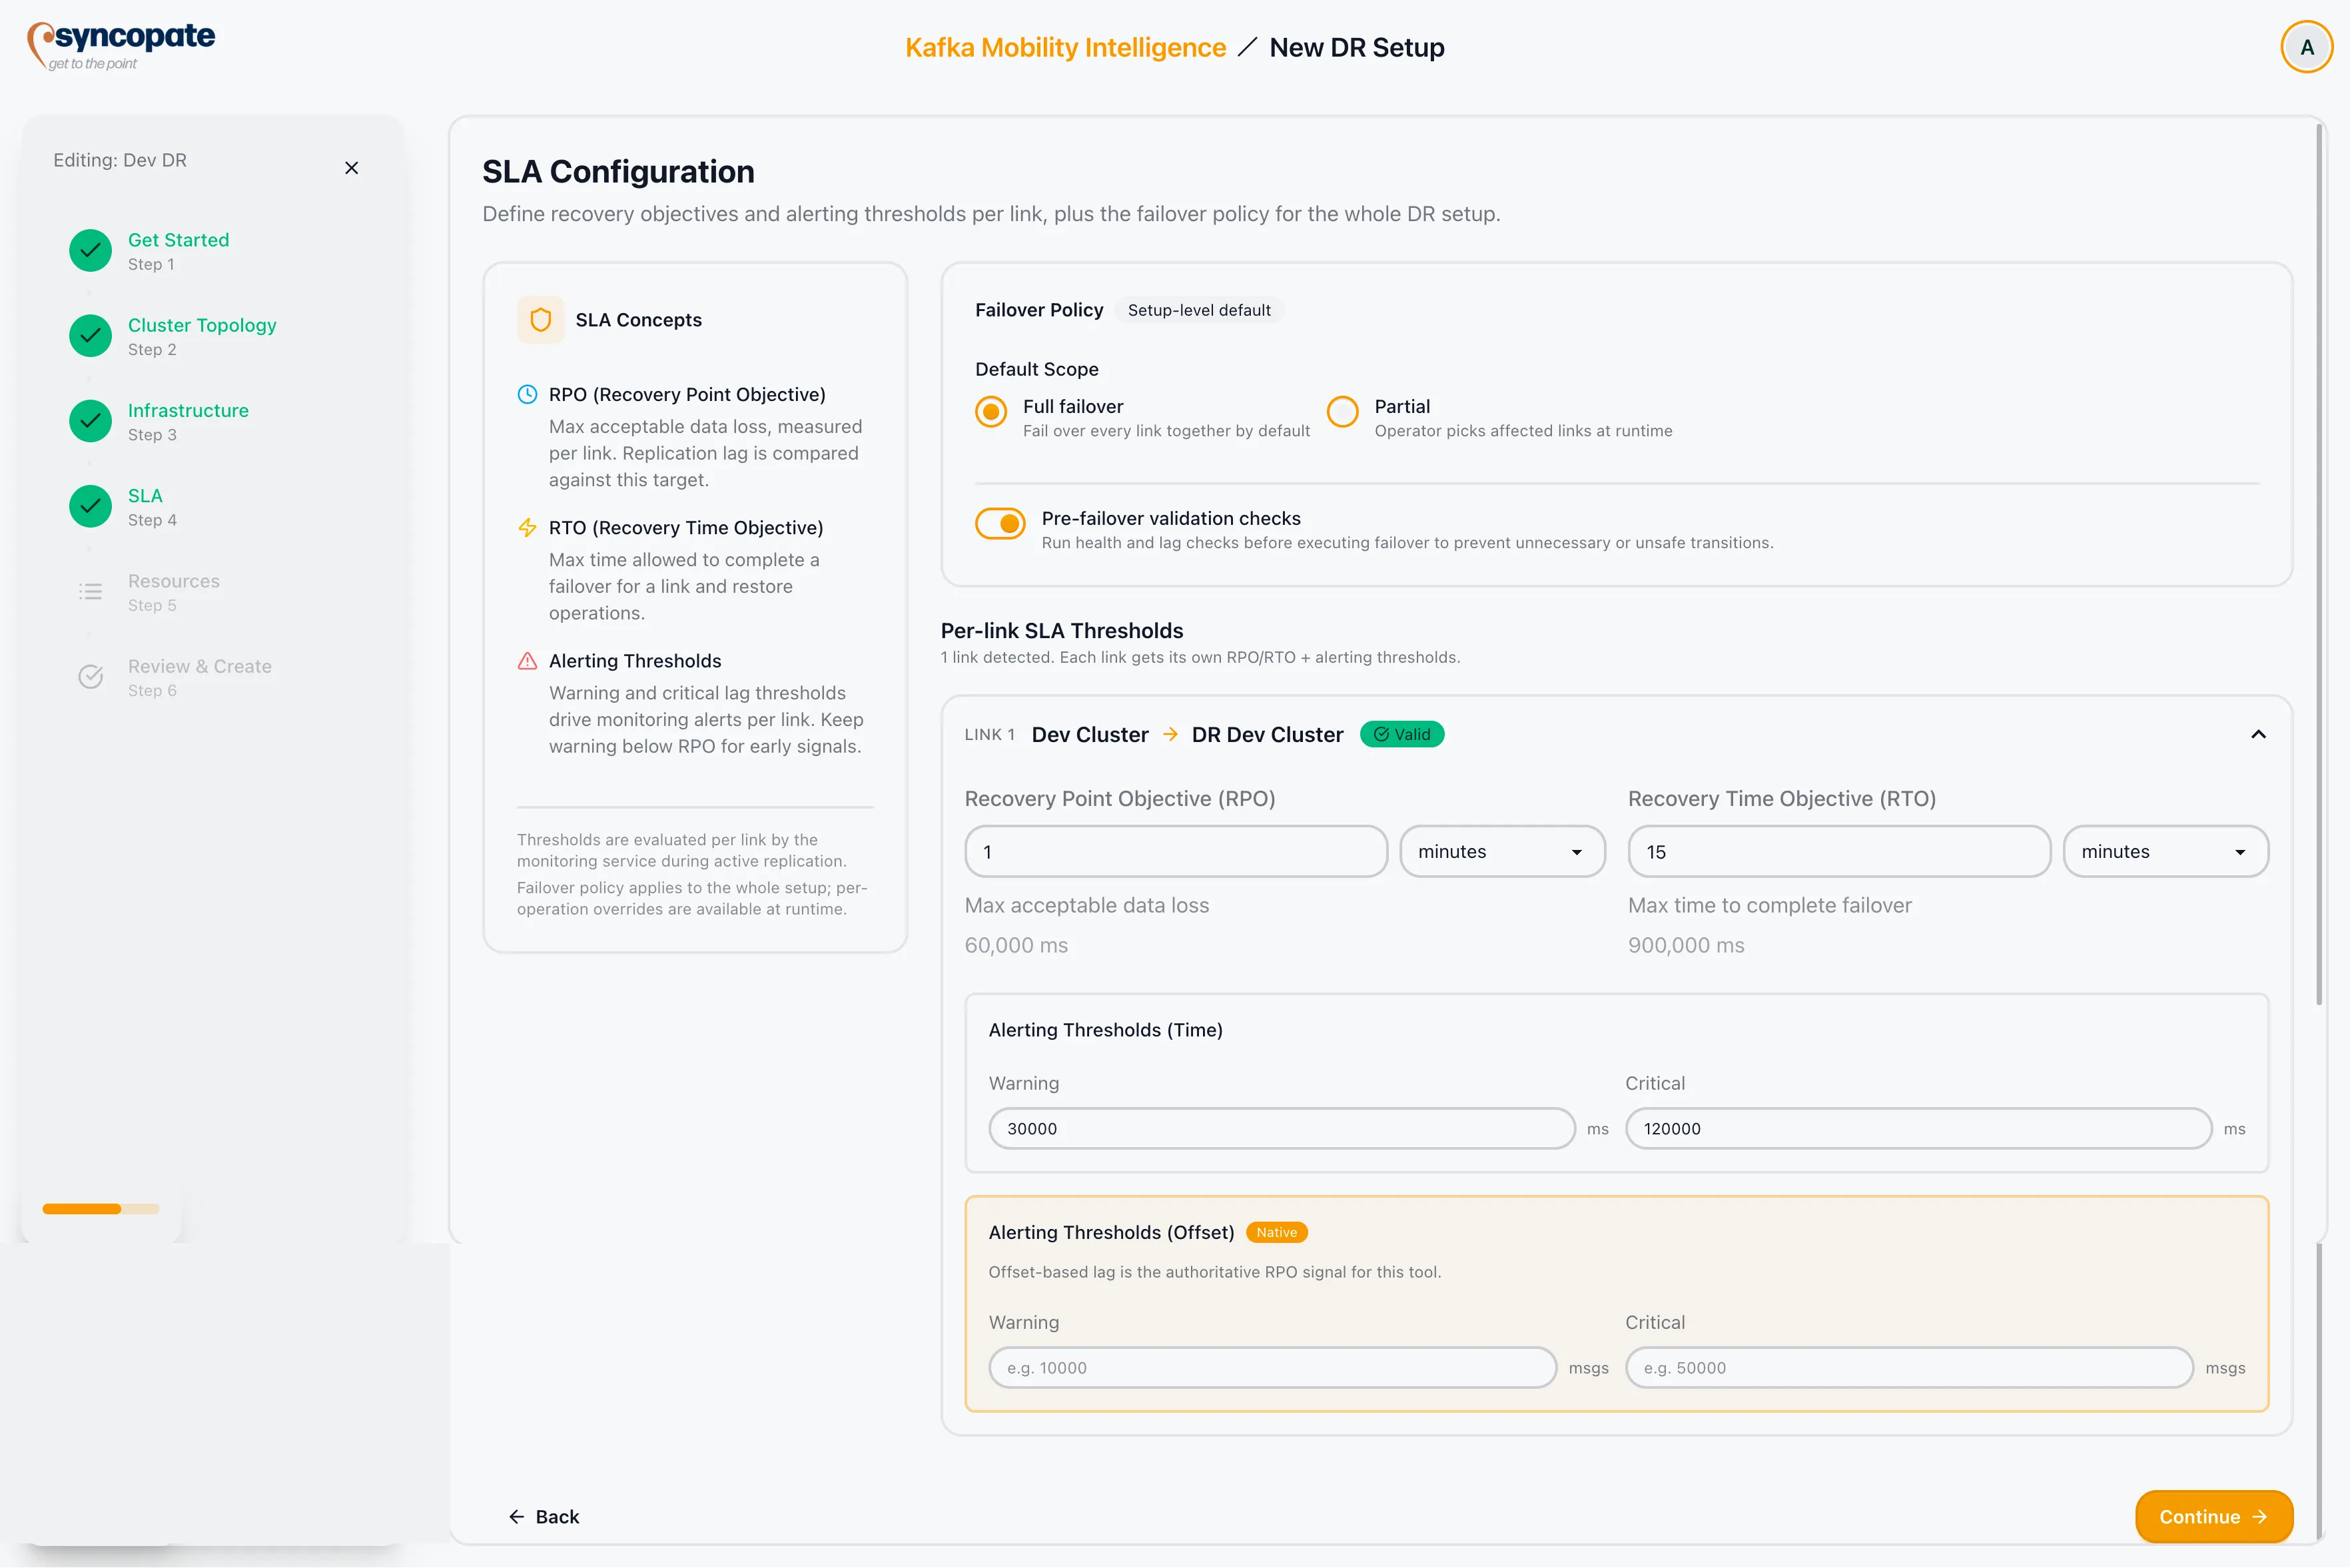Click the Cluster Topology checkmark icon
The width and height of the screenshot is (2350, 1568).
pos(90,336)
